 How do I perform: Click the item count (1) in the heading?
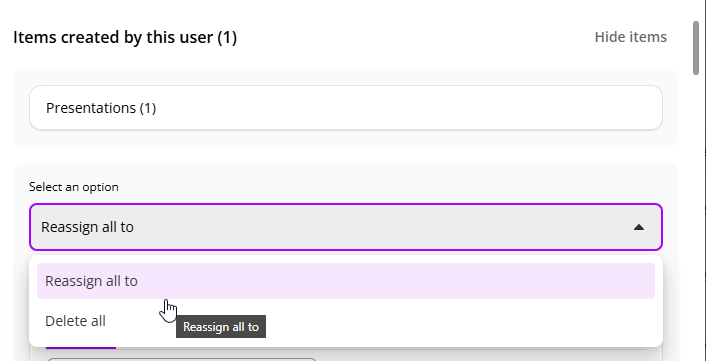[x=227, y=37]
